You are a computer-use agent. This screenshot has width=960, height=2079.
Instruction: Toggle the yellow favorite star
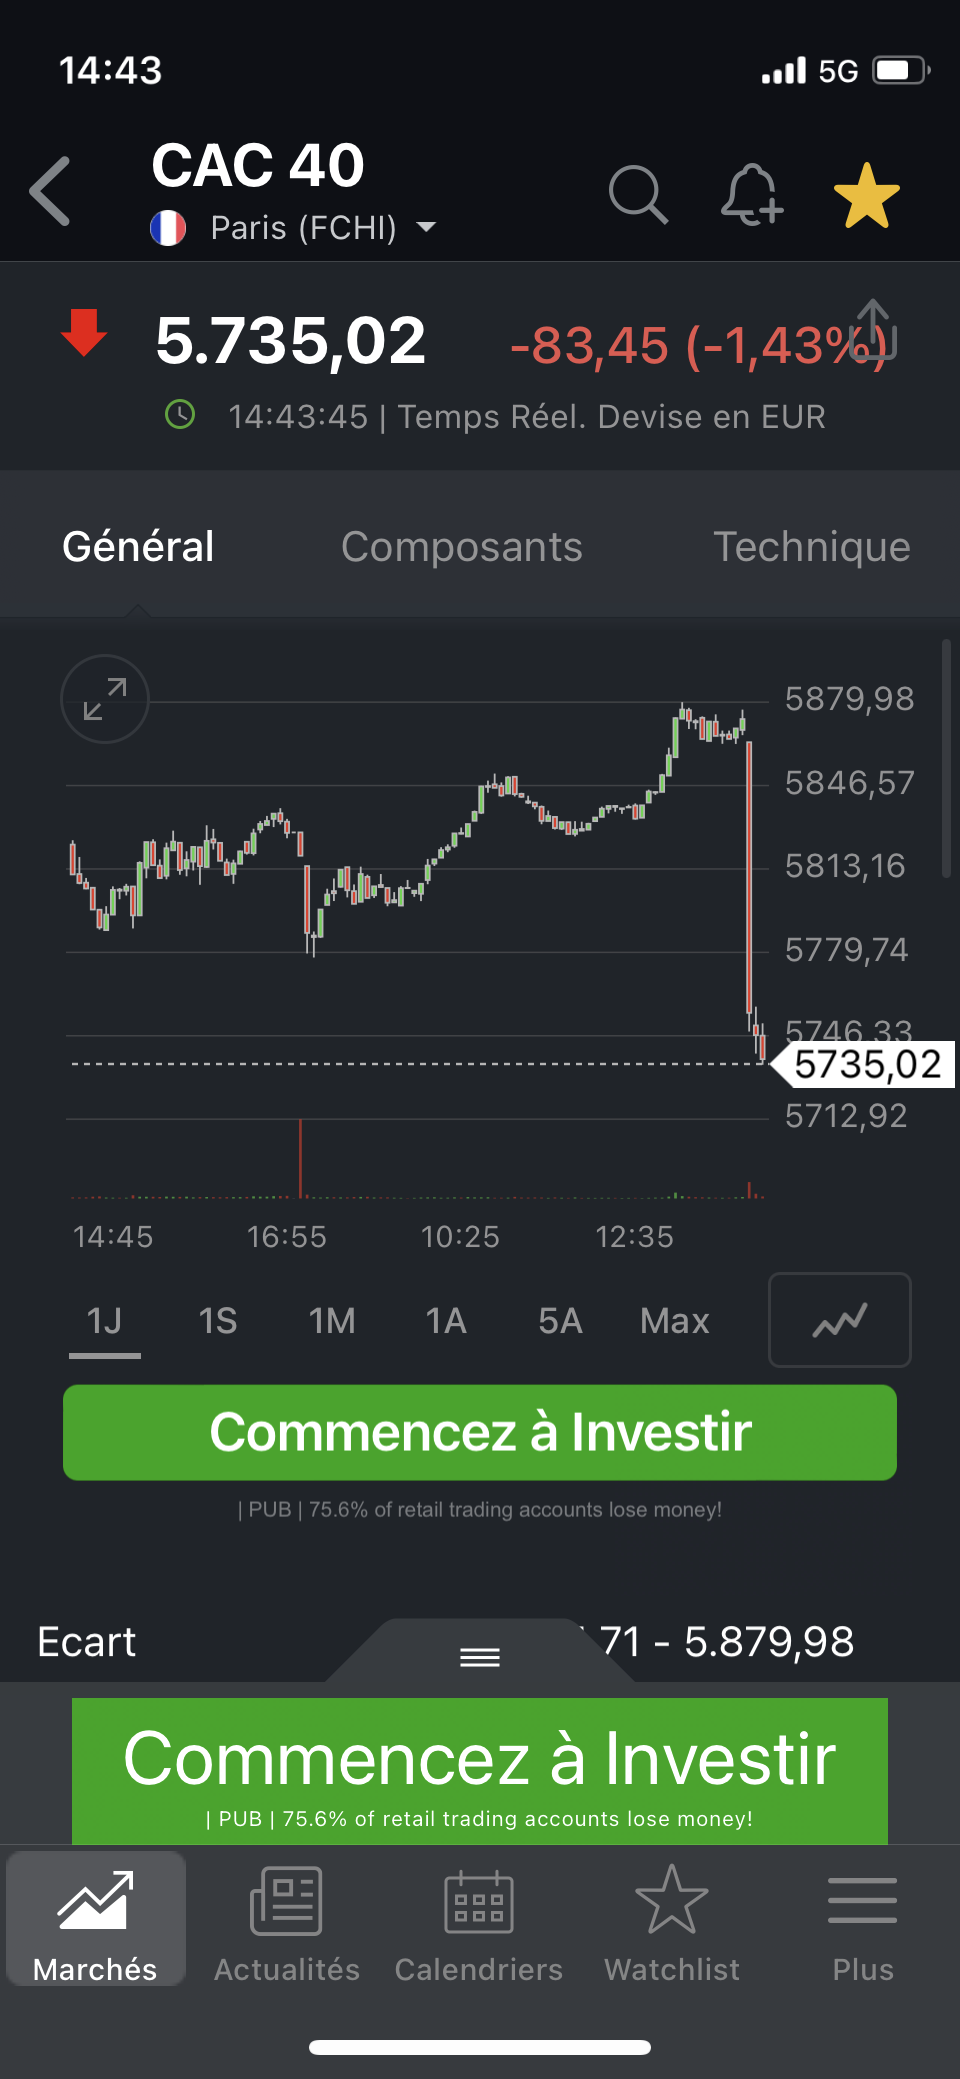pyautogui.click(x=866, y=195)
